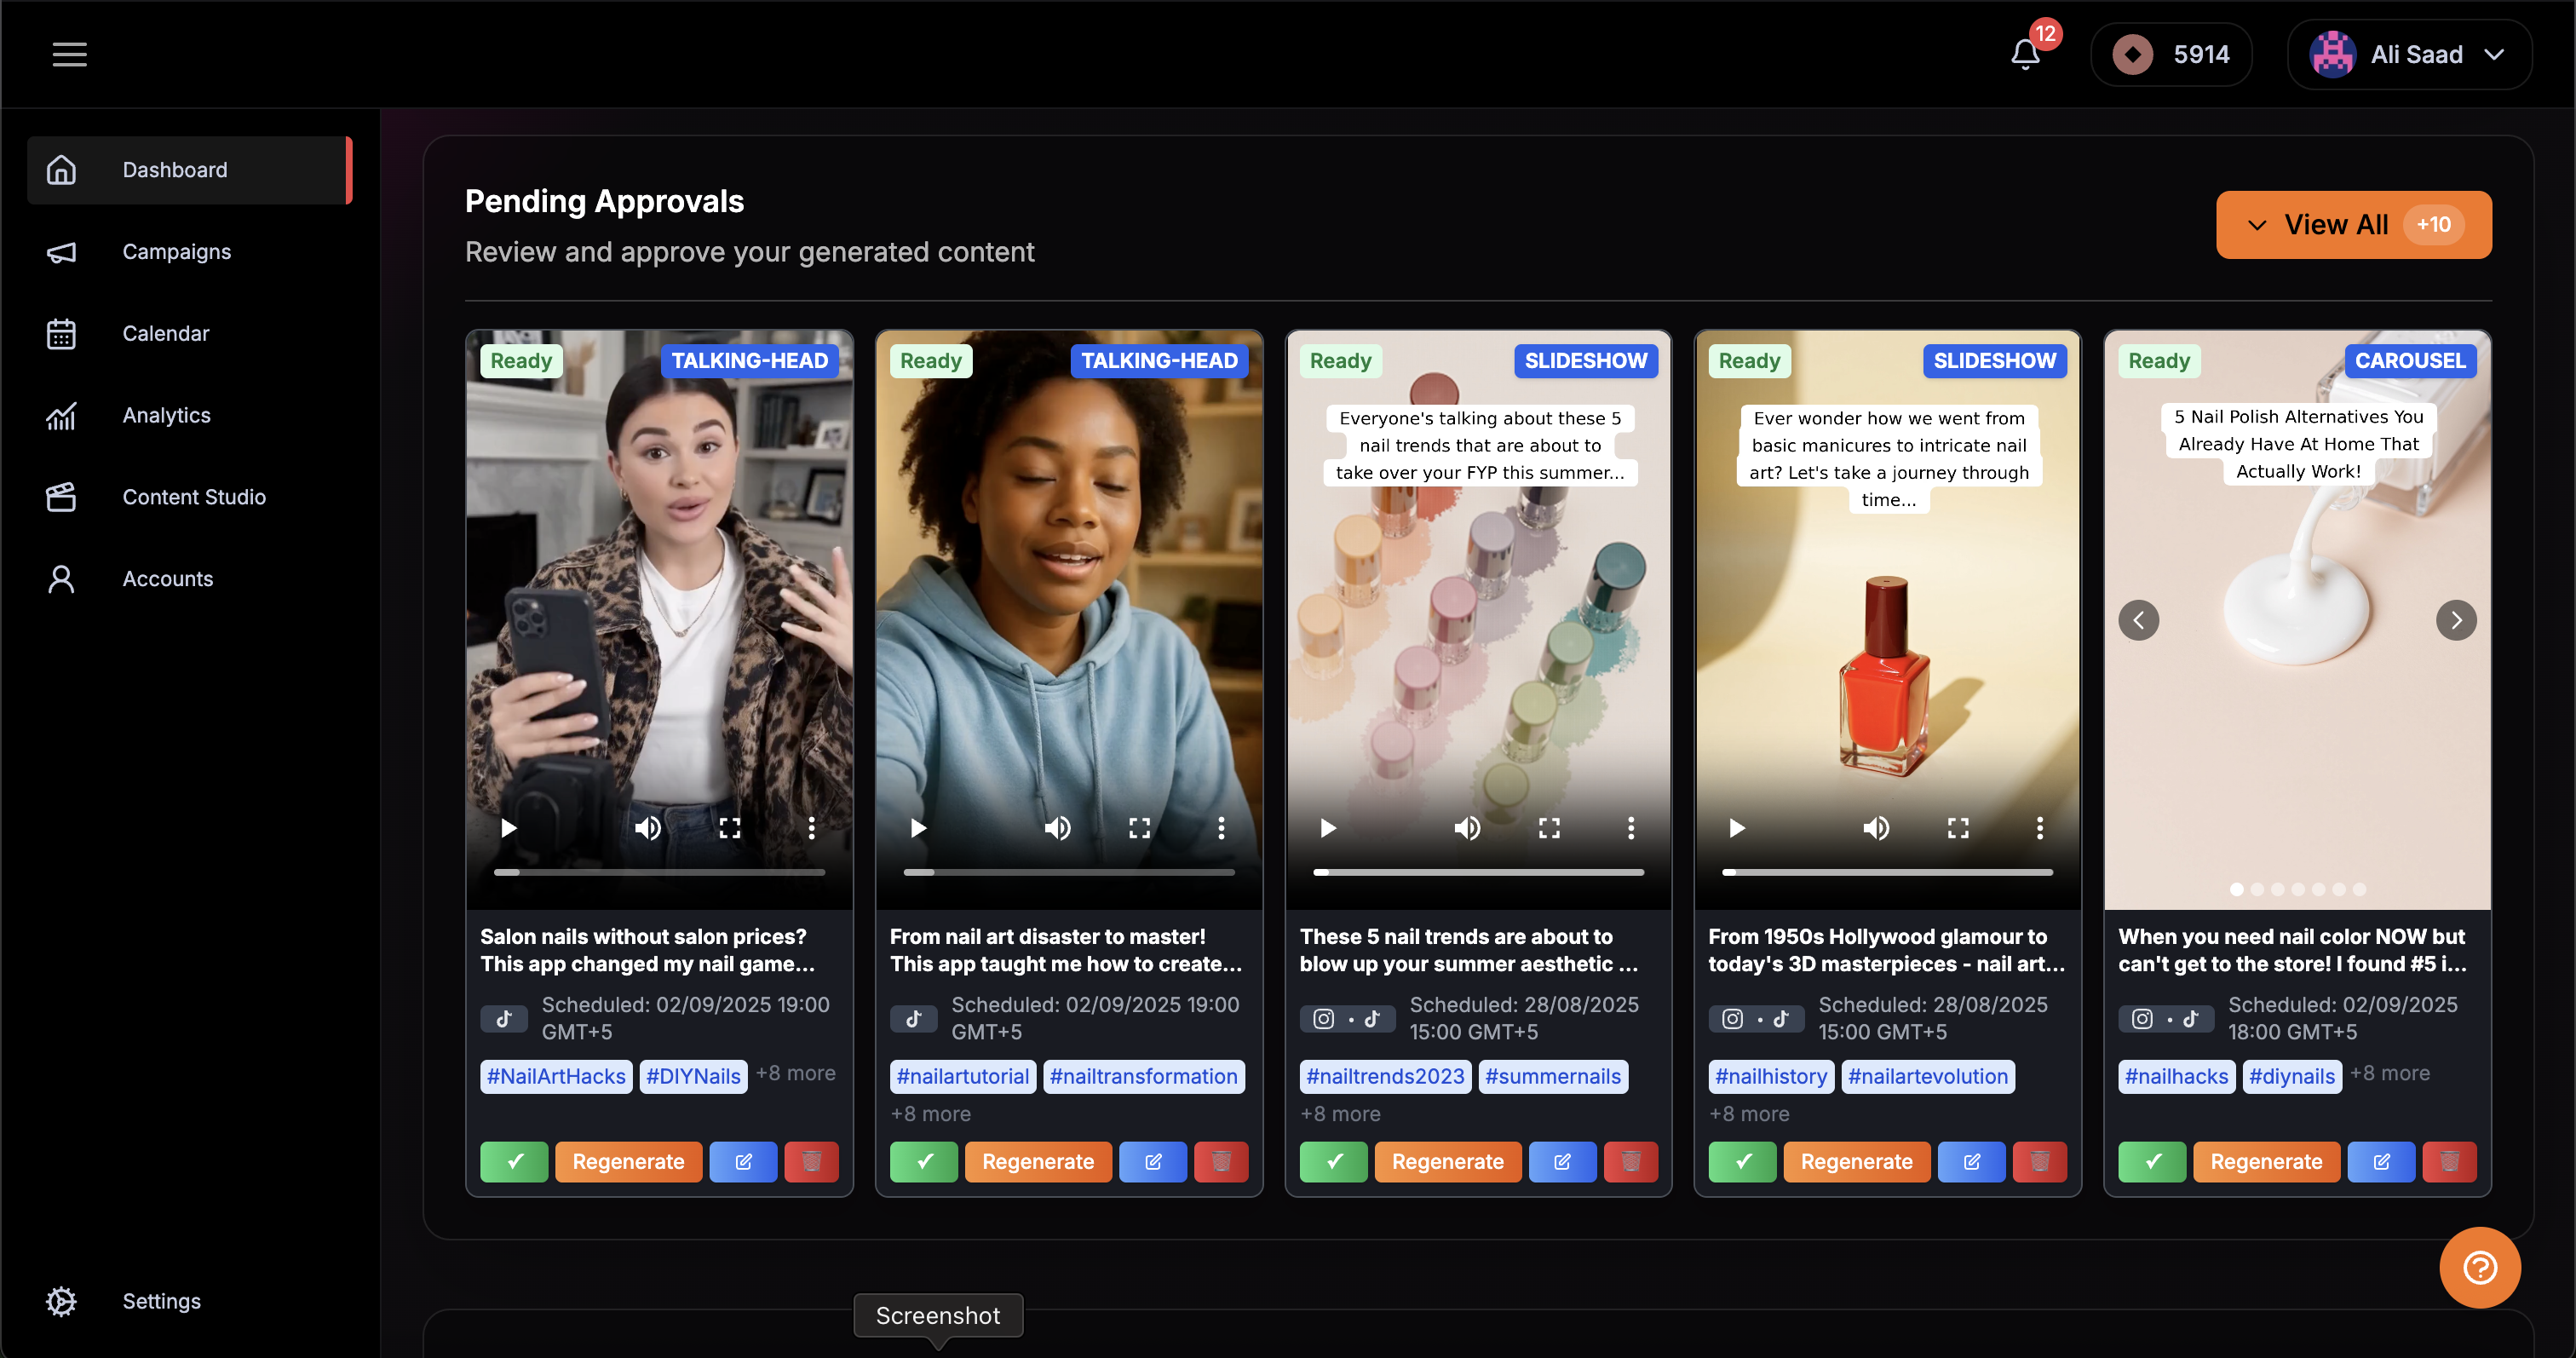
Task: Go to Campaigns in the sidebar
Action: click(176, 251)
